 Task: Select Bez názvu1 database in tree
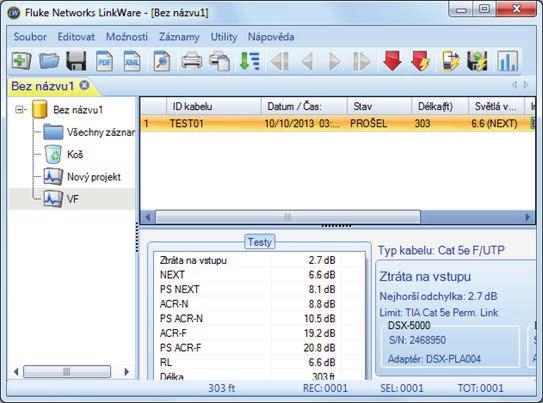tap(78, 110)
